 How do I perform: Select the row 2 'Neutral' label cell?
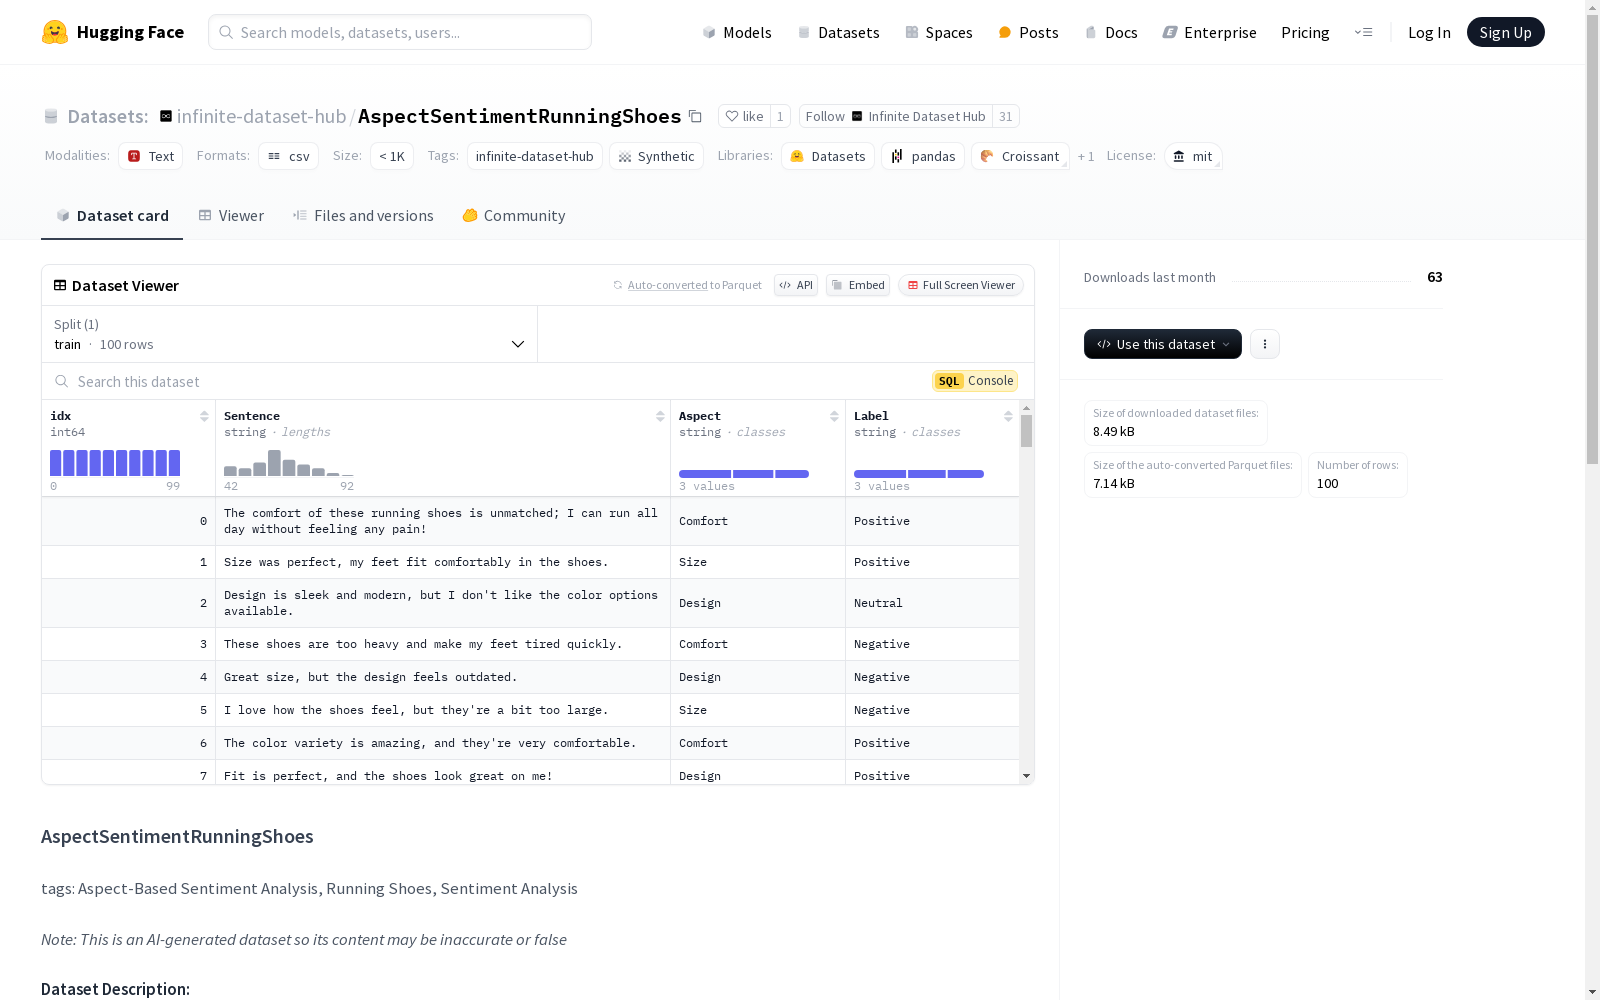click(x=932, y=603)
